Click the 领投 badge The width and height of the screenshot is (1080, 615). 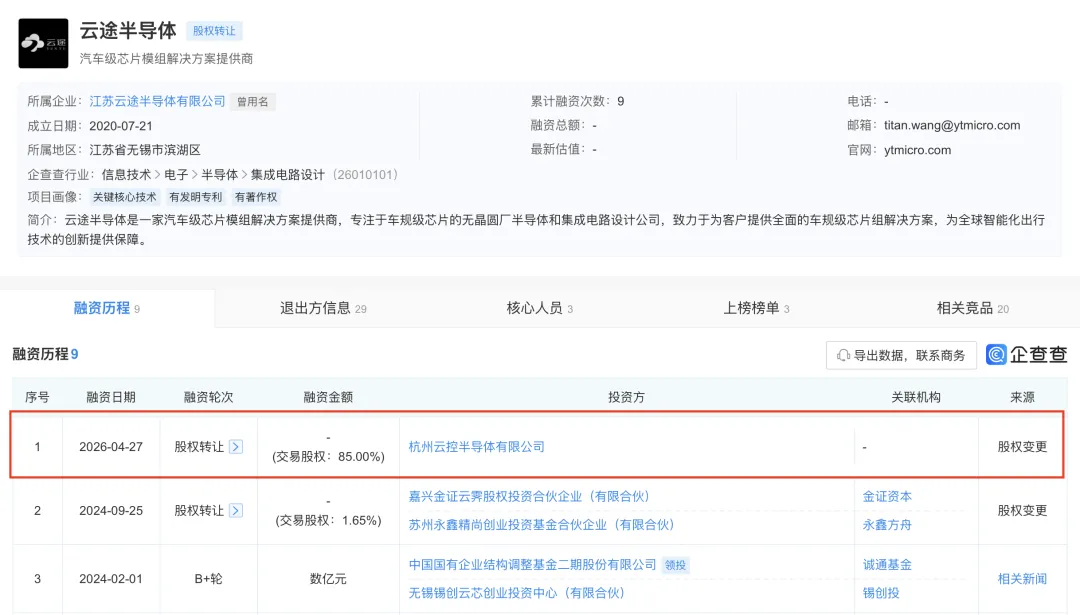(x=675, y=565)
